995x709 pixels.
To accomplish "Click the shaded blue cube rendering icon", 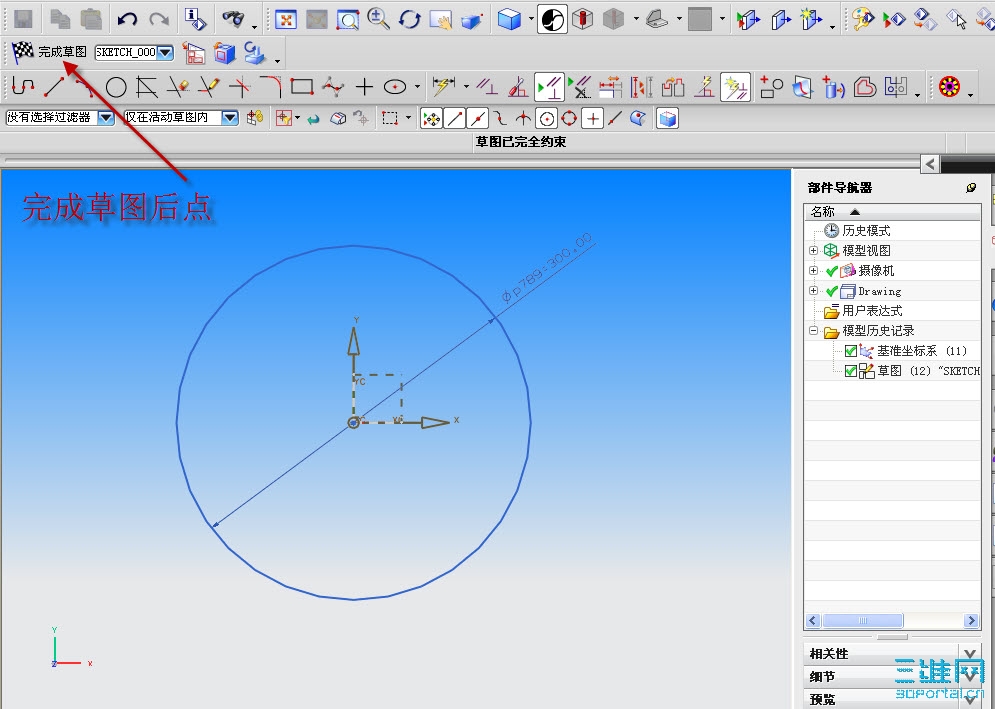I will tap(509, 20).
